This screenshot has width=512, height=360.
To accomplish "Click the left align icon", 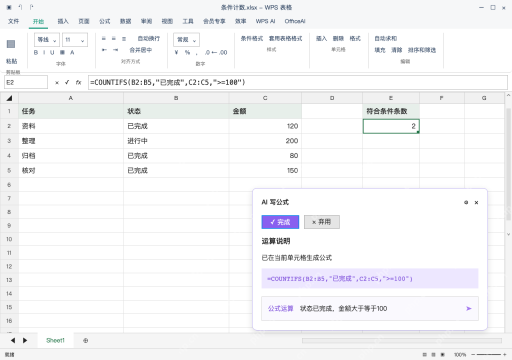I will click(x=104, y=39).
